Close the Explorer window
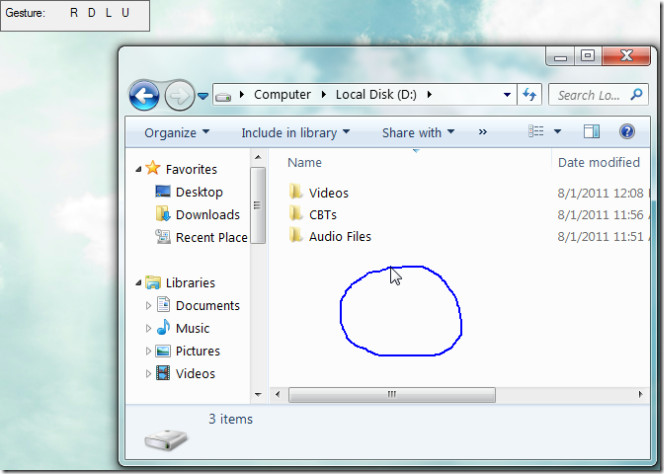 point(626,56)
